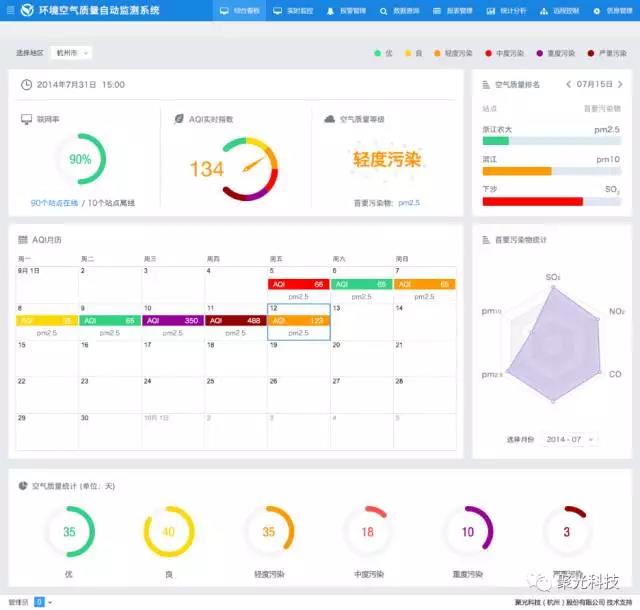Click the dark red ring showing 3 days
Image resolution: width=640 pixels, height=610 pixels.
pyautogui.click(x=567, y=532)
